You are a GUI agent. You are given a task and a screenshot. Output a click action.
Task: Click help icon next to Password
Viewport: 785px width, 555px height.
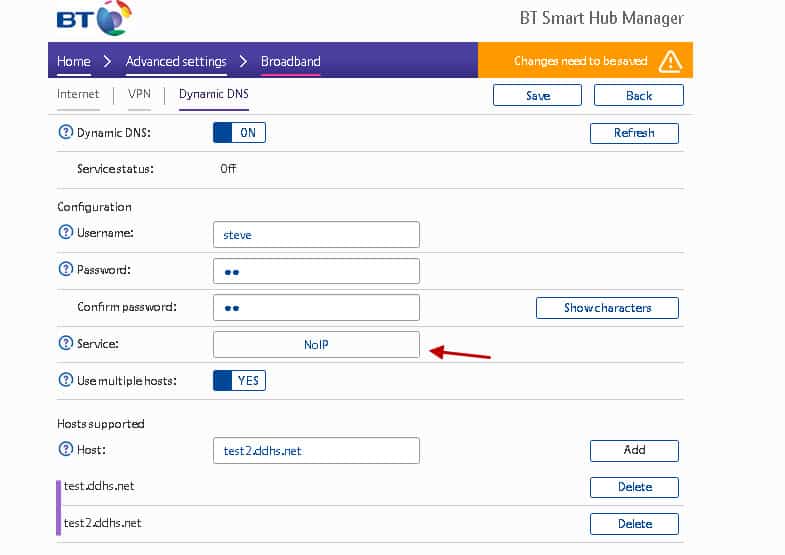[66, 269]
